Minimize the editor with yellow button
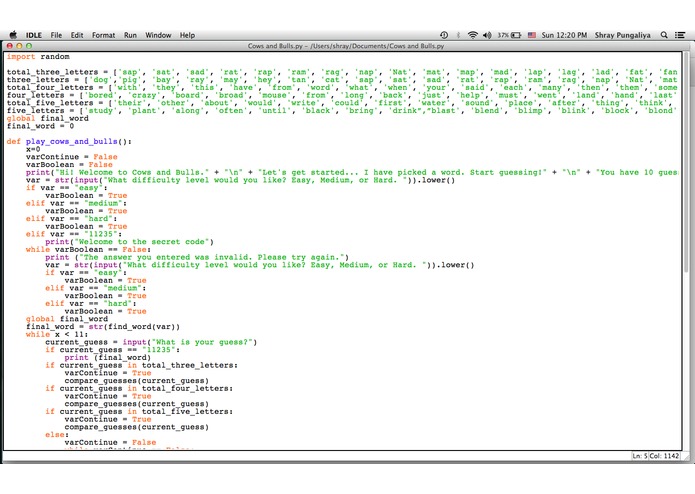 pyautogui.click(x=19, y=46)
